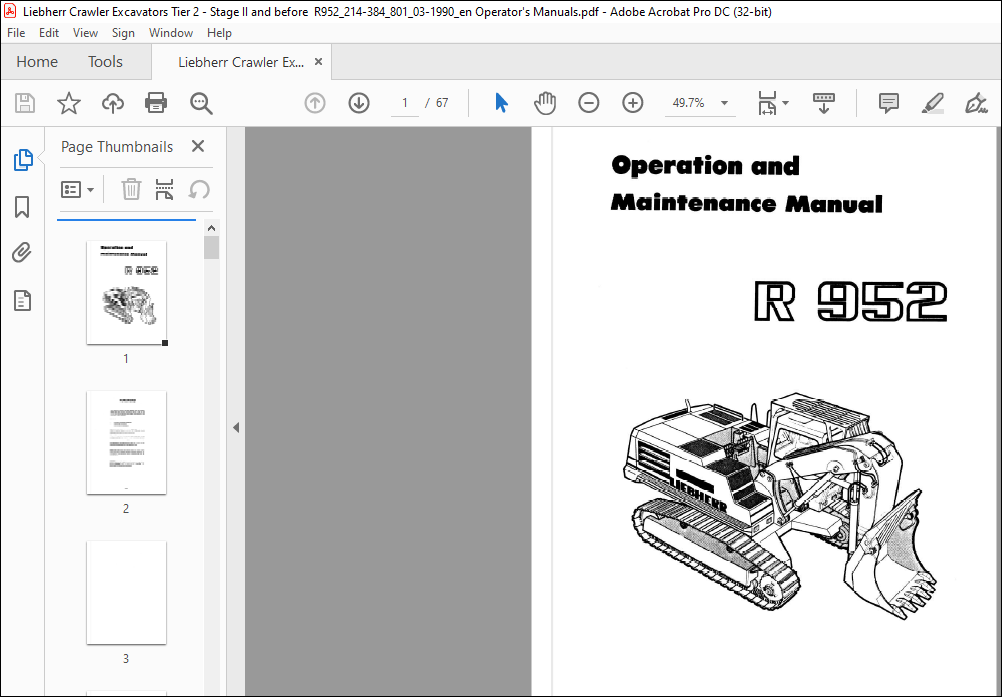Open the Sign menu

pyautogui.click(x=123, y=33)
